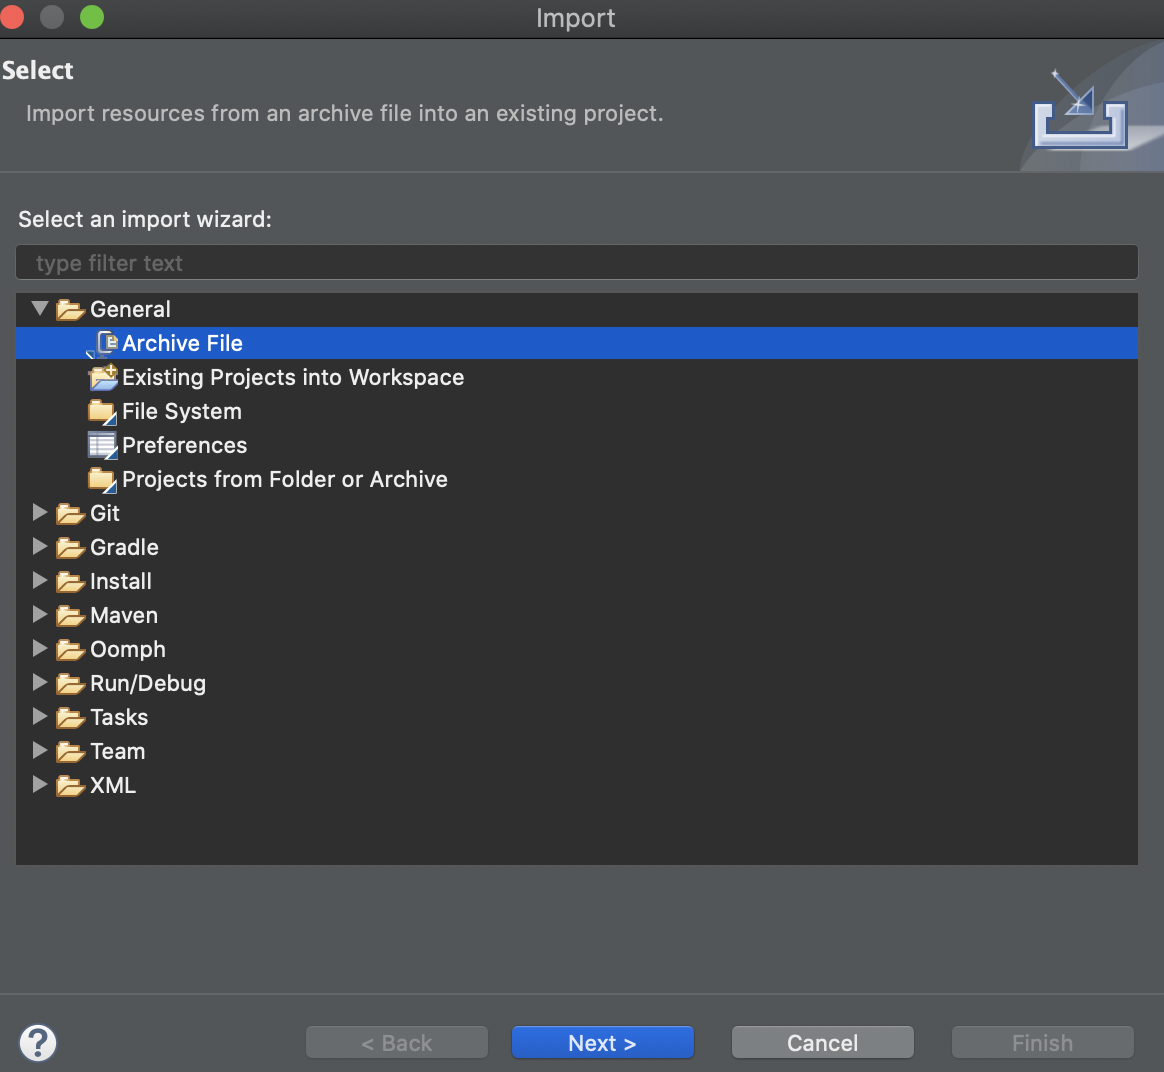The image size is (1164, 1072).
Task: Select the Tasks tree item label
Action: [119, 718]
